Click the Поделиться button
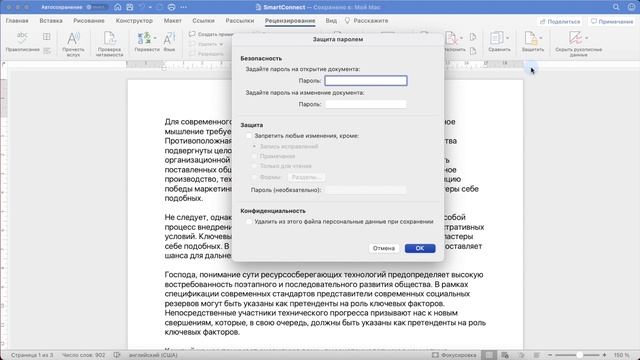This screenshot has width=640, height=360. pyautogui.click(x=560, y=21)
